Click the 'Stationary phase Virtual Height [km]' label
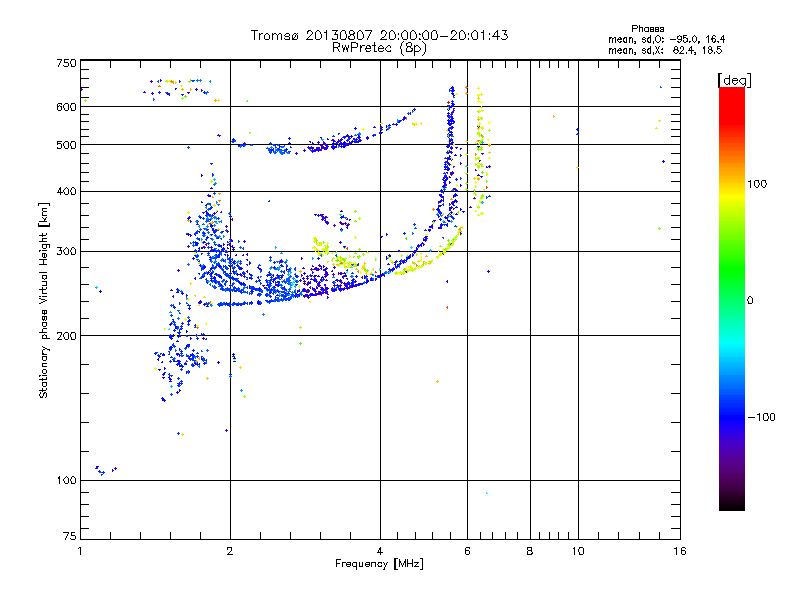Screen dimensions: 800x600 (43, 301)
